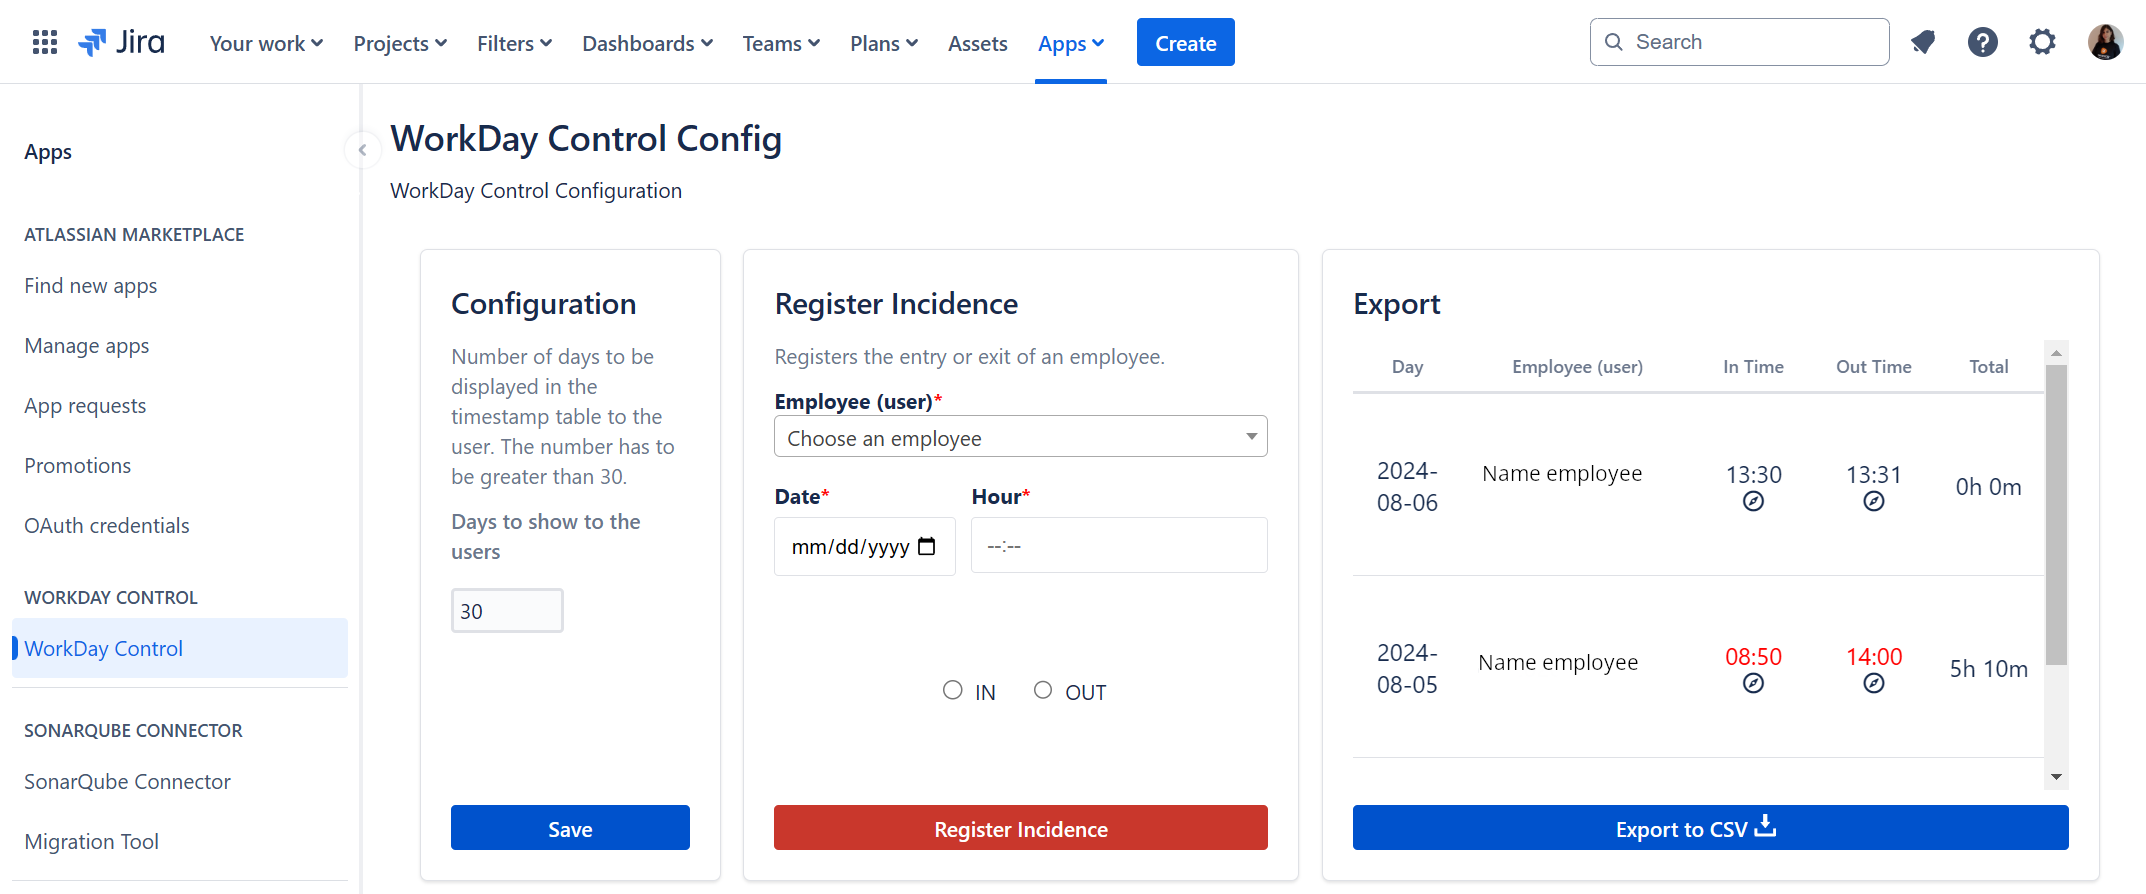Image resolution: width=2146 pixels, height=894 pixels.
Task: Open the app switcher grid icon
Action: (45, 42)
